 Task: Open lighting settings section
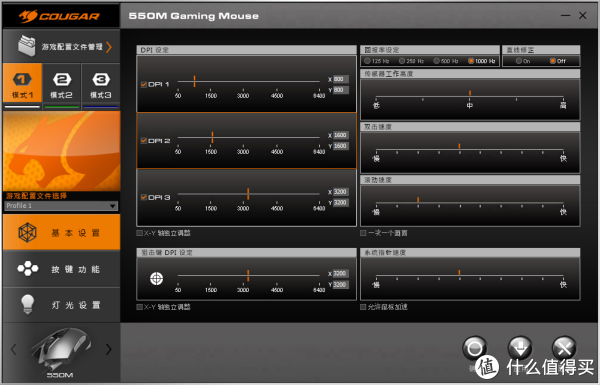pyautogui.click(x=62, y=305)
